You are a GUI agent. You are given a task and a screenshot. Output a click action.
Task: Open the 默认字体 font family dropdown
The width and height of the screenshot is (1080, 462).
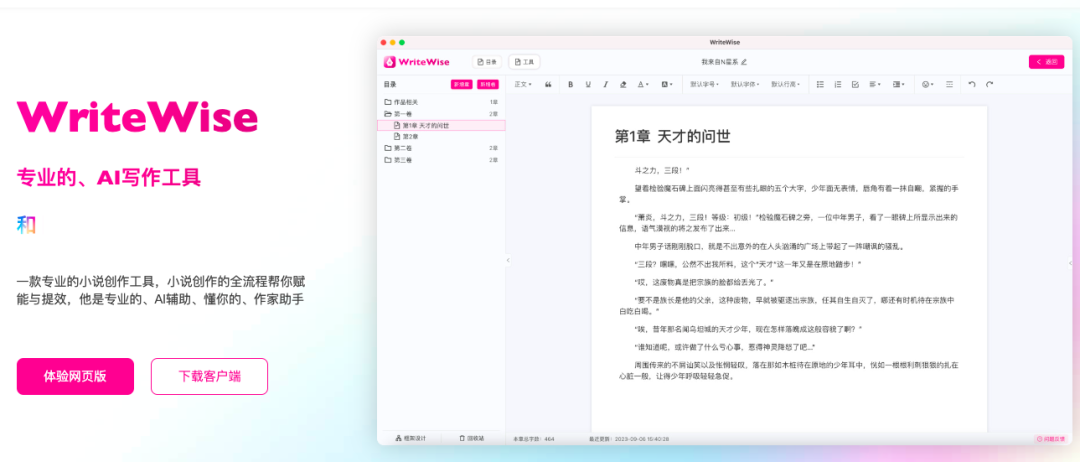click(x=745, y=85)
